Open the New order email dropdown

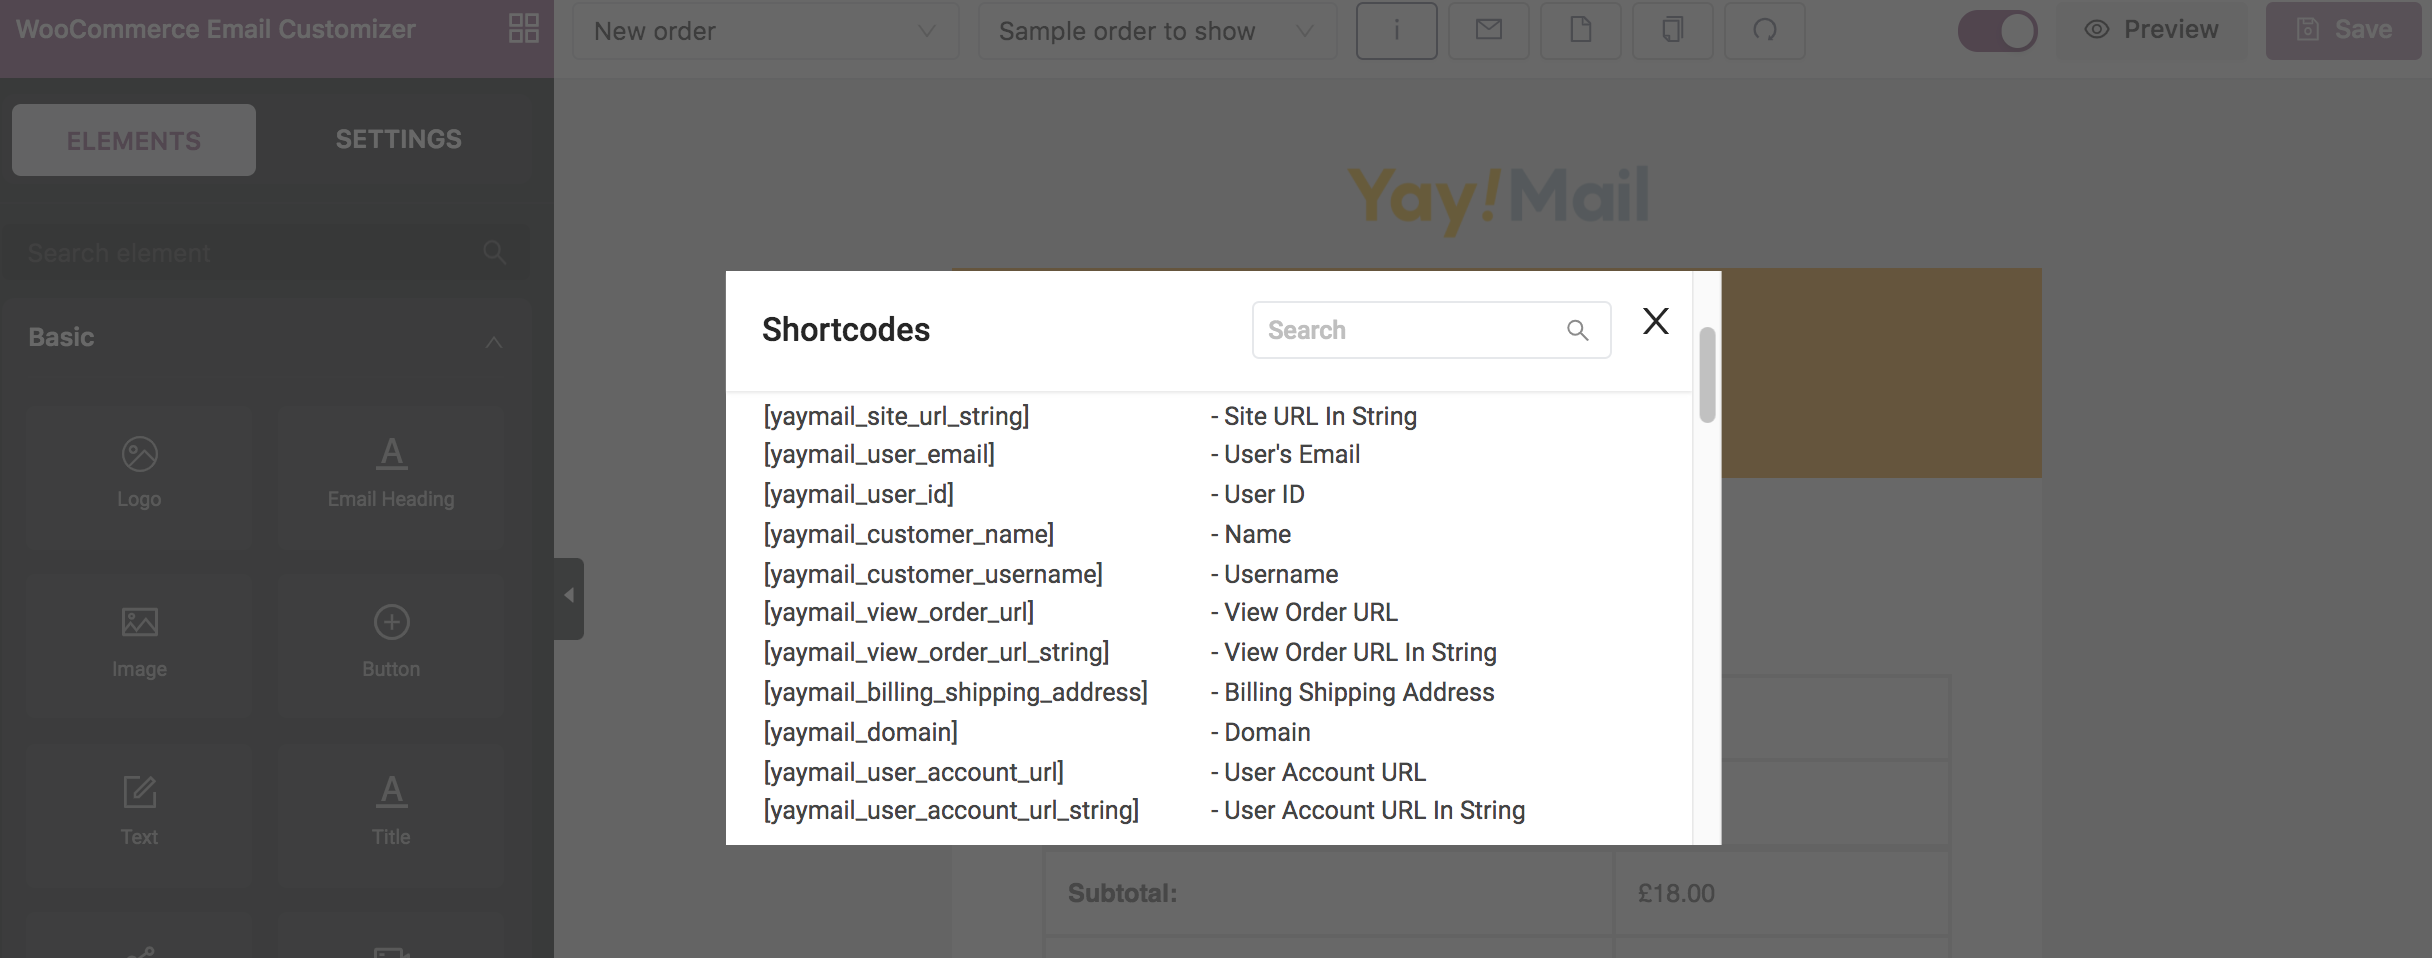[x=765, y=31]
